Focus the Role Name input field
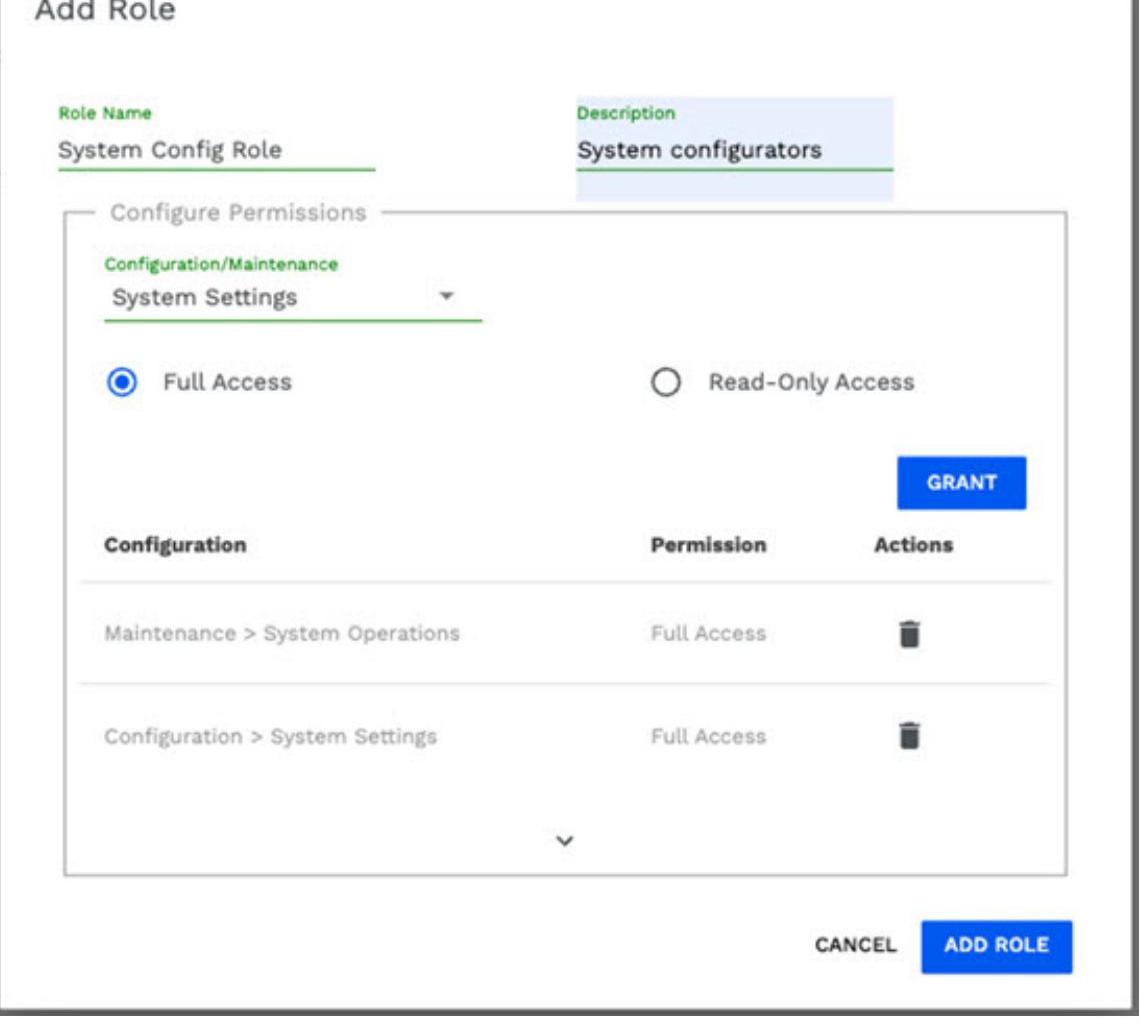Image resolution: width=1140 pixels, height=1026 pixels. 217,151
